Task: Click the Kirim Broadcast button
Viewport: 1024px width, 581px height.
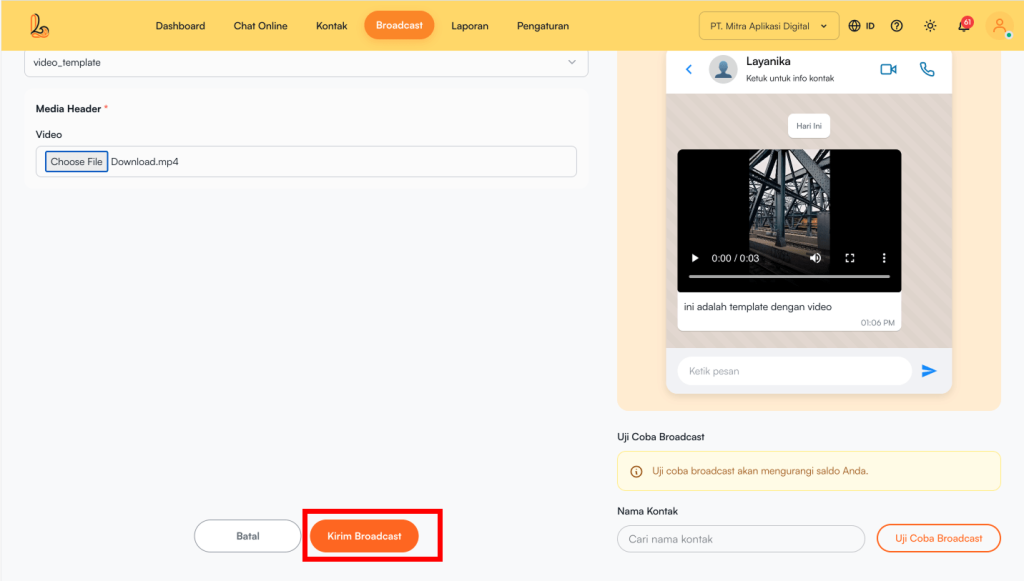Action: (x=364, y=536)
